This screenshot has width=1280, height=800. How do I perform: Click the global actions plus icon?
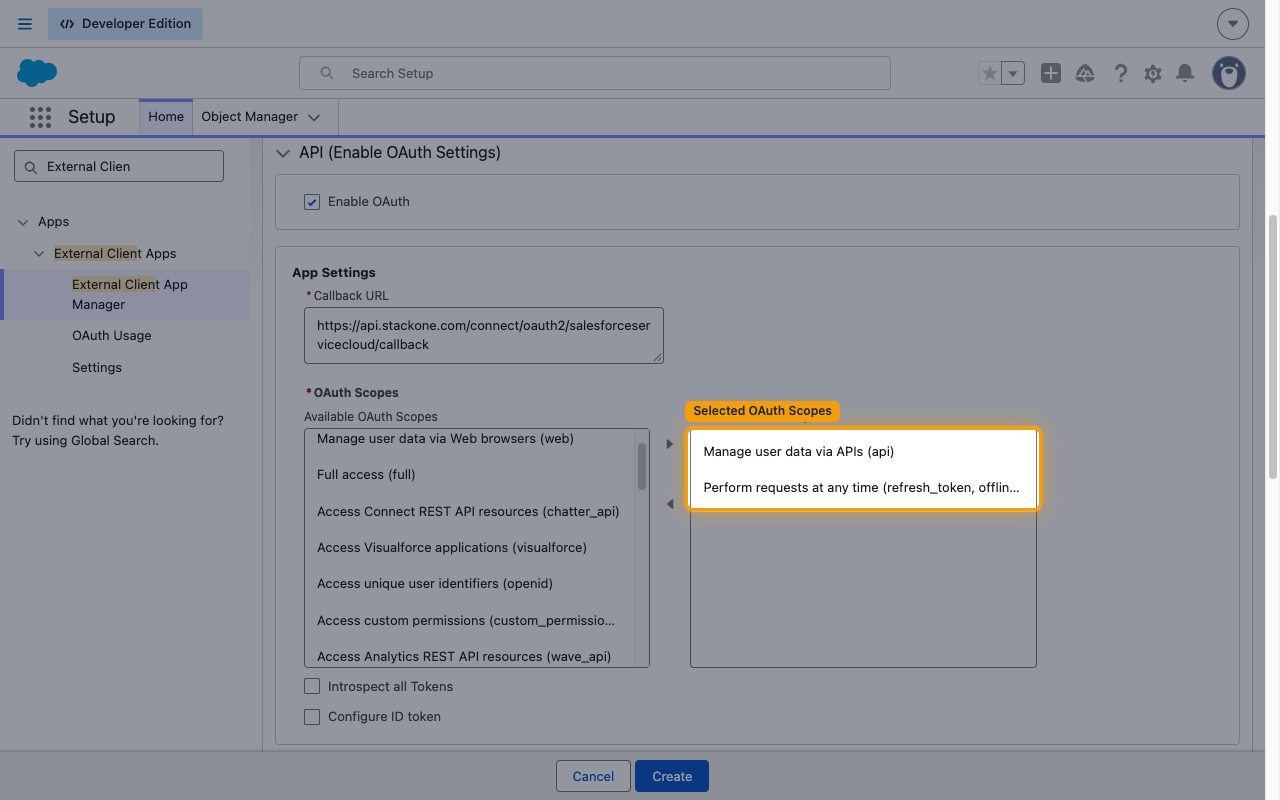[x=1050, y=73]
